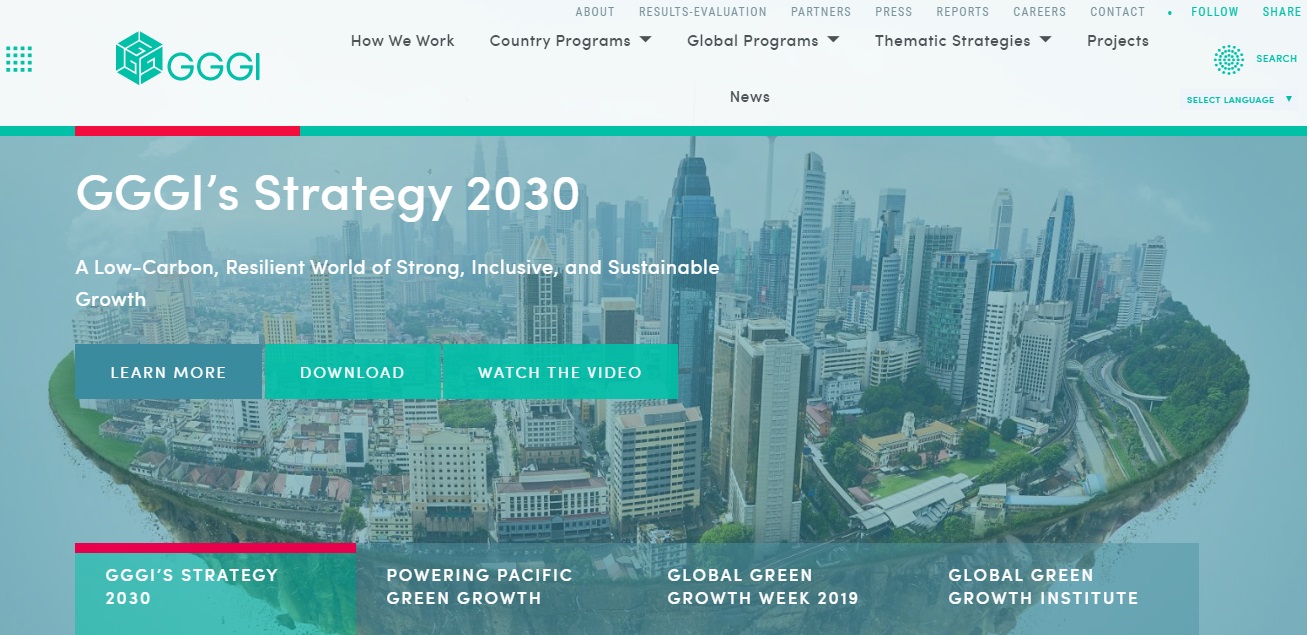The image size is (1307, 635).
Task: Open the Select Language dropdown
Action: pos(1239,100)
